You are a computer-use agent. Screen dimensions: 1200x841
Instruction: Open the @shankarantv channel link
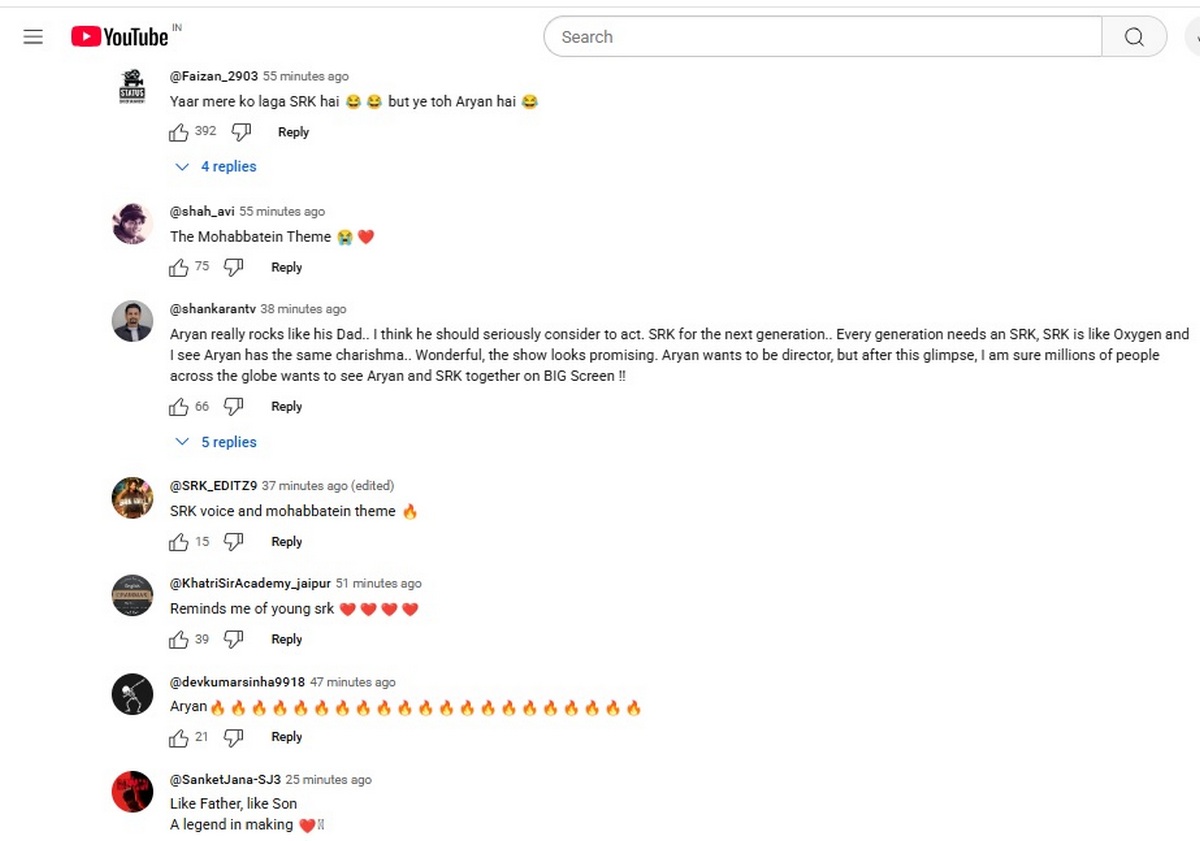tap(213, 309)
